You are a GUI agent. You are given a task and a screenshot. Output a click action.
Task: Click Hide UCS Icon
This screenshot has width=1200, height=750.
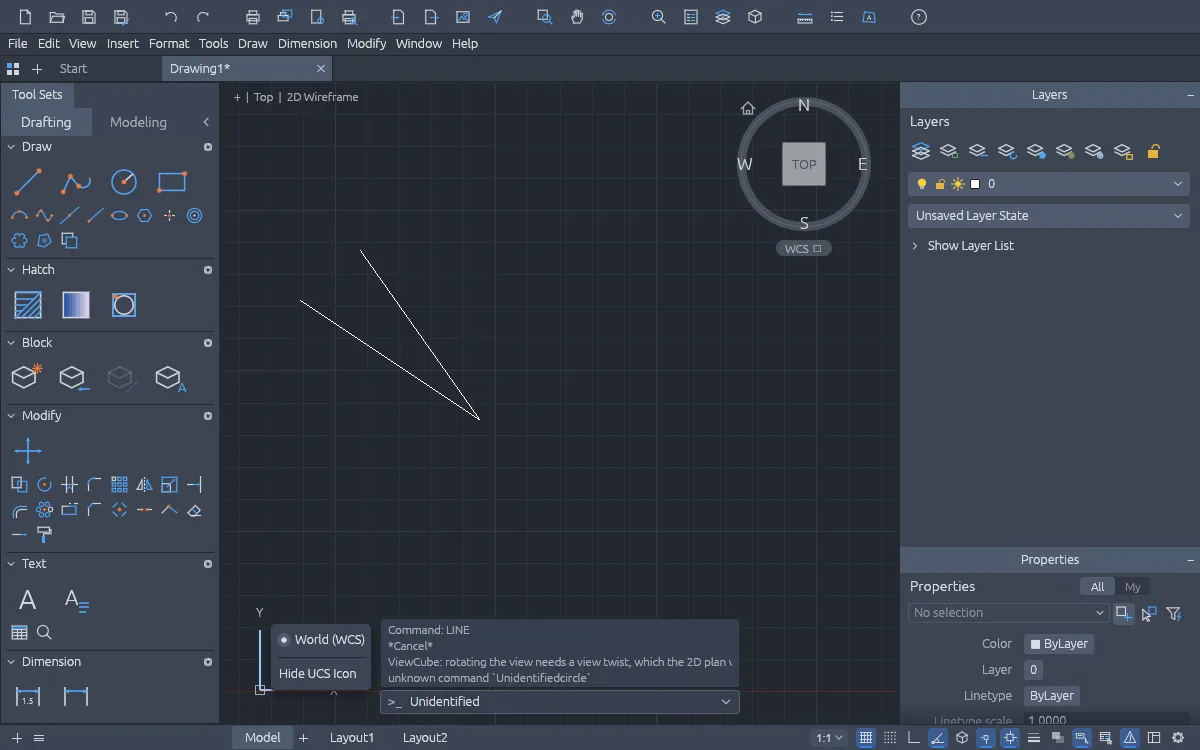click(x=317, y=674)
